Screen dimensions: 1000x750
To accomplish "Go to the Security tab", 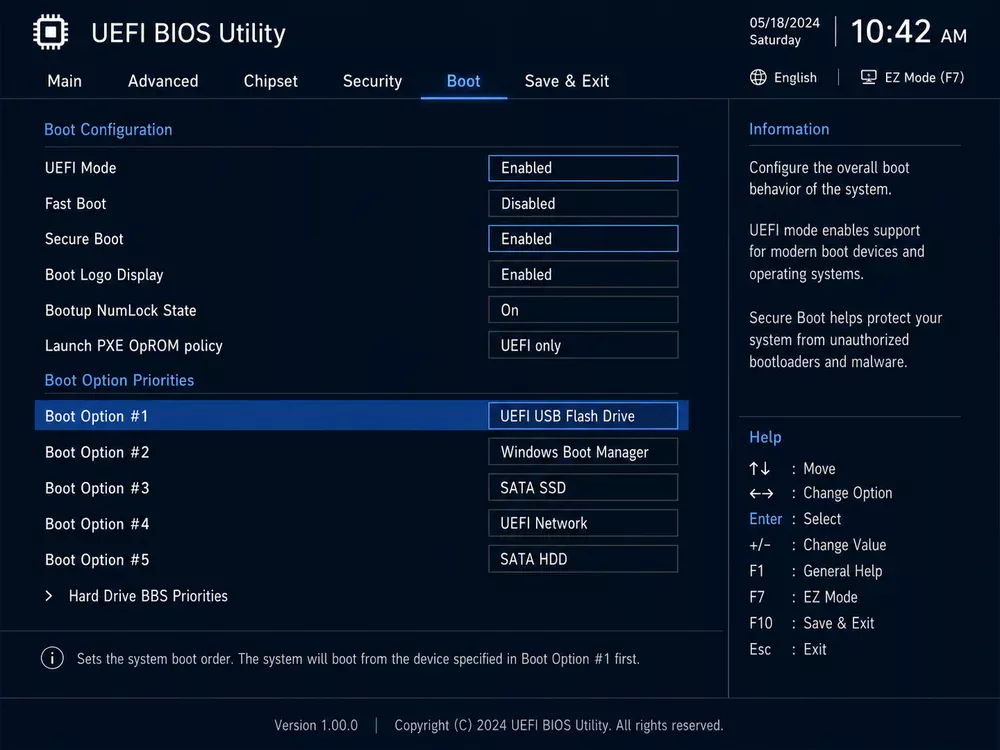I will (x=372, y=81).
